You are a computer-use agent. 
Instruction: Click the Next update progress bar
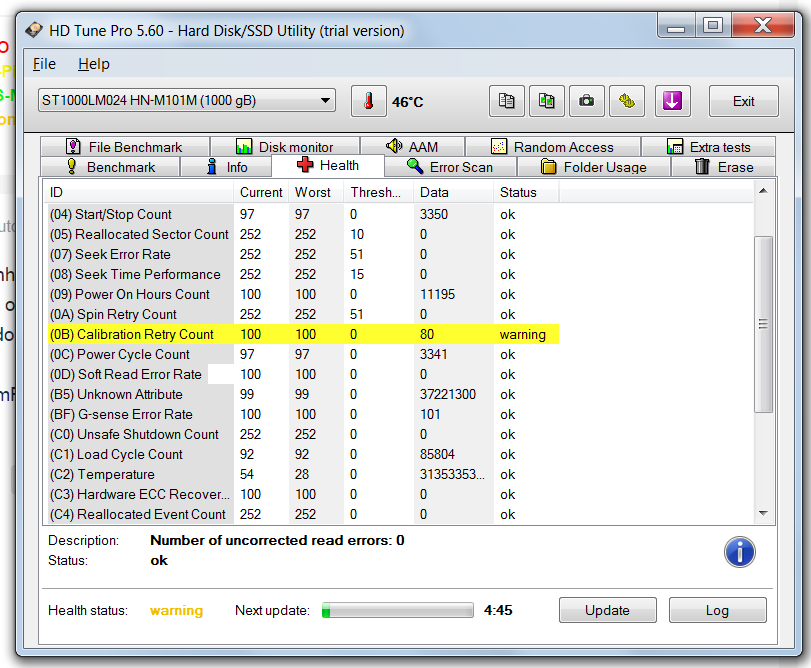397,610
